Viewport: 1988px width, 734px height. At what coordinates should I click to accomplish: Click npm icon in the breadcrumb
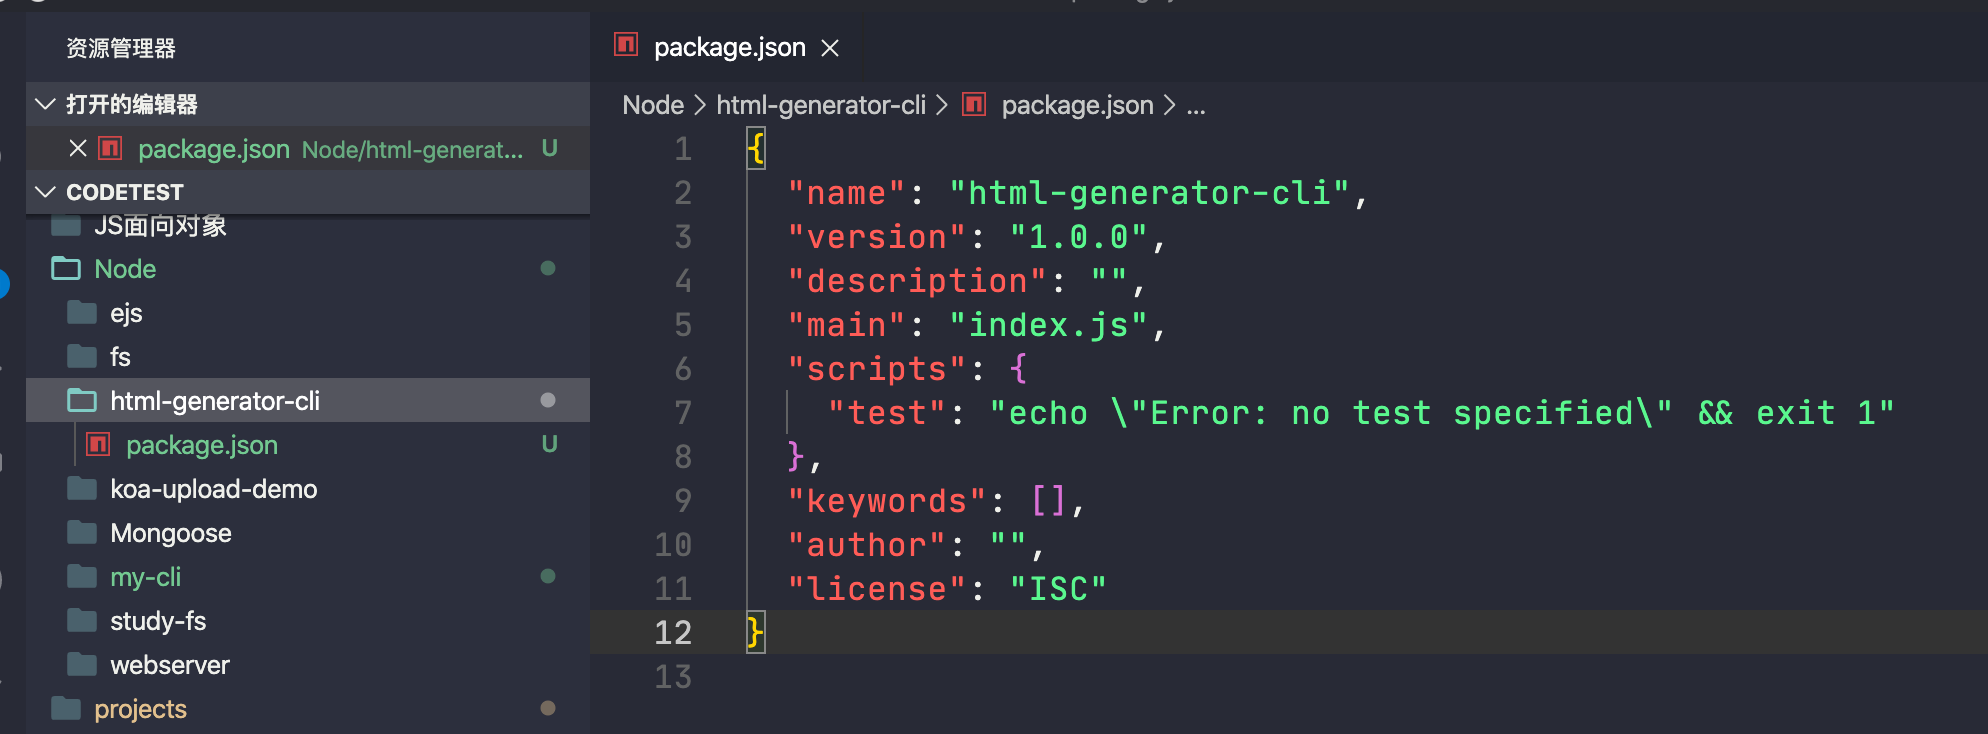click(974, 104)
